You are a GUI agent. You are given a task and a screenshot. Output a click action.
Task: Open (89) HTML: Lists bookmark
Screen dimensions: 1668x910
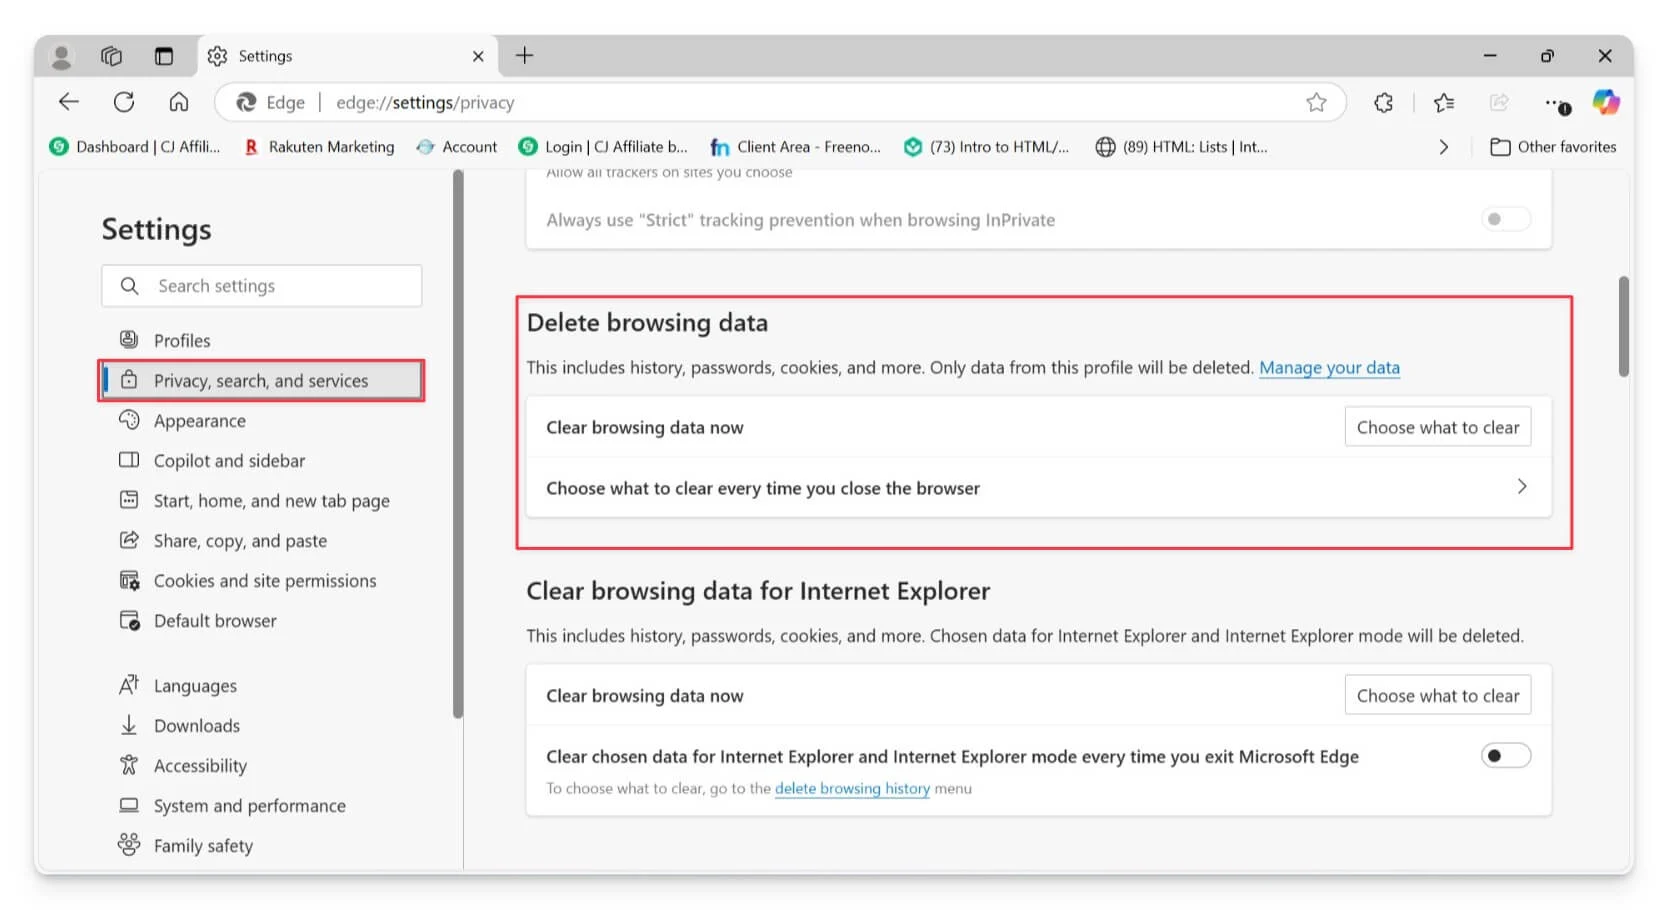pos(1181,147)
